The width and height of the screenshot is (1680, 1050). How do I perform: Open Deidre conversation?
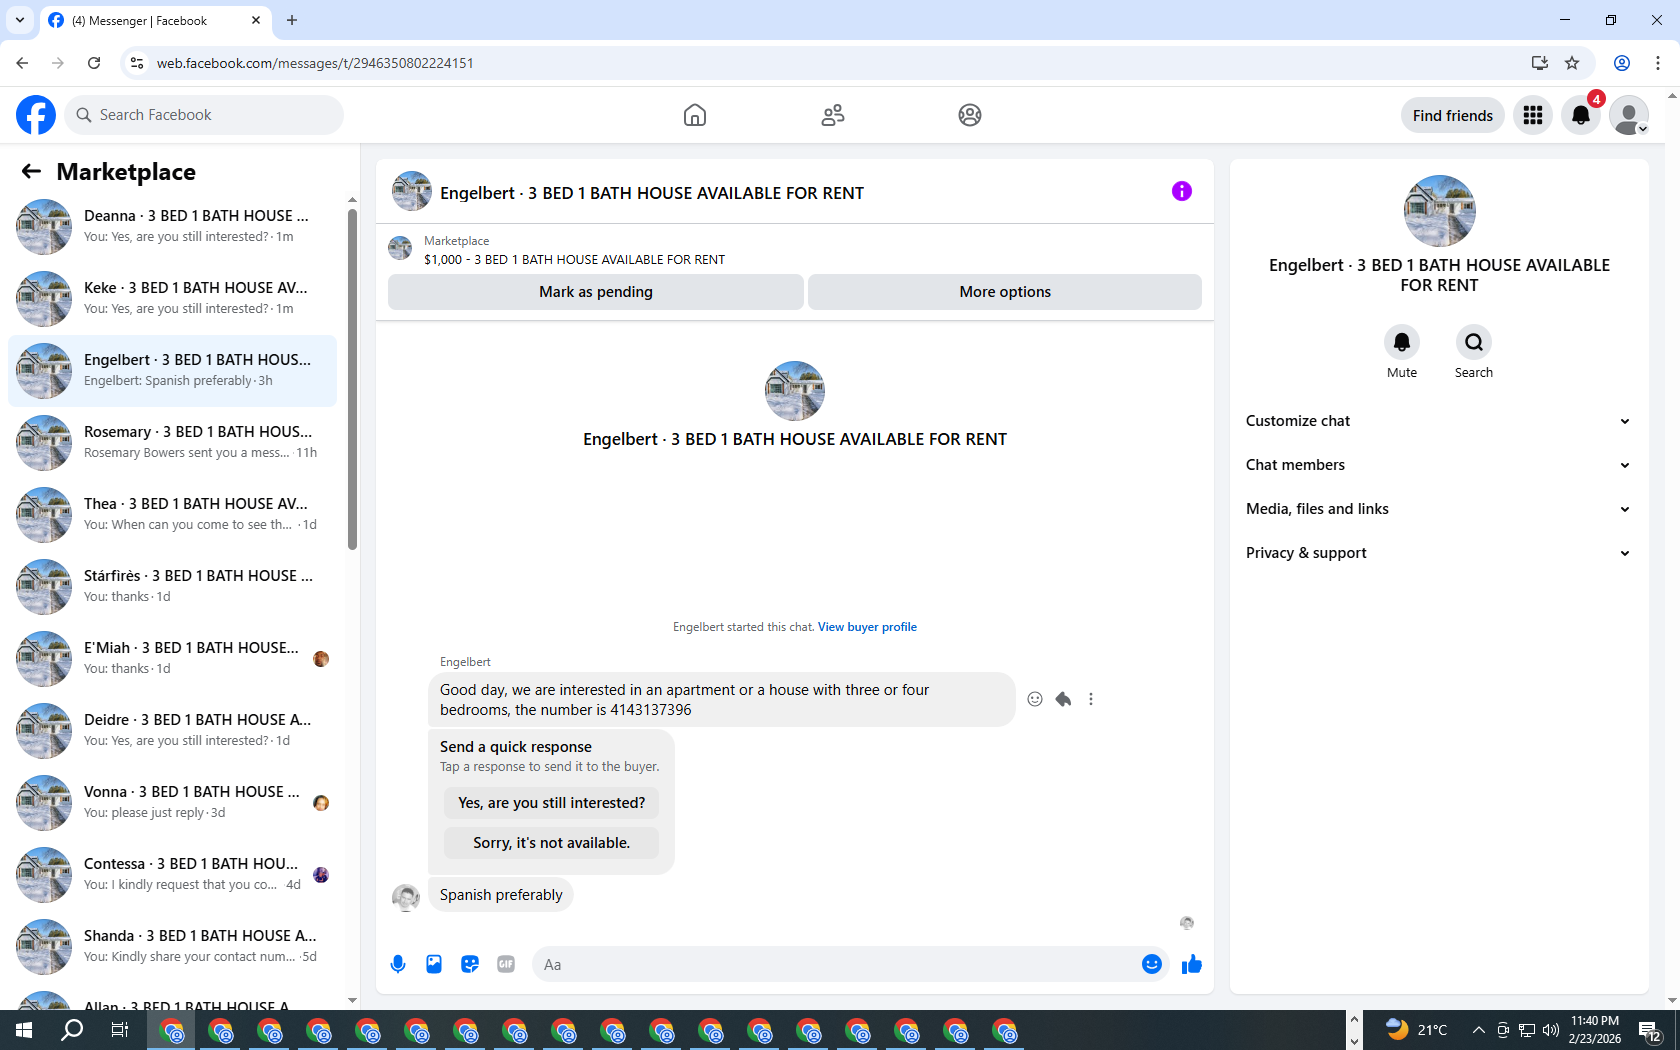[172, 731]
